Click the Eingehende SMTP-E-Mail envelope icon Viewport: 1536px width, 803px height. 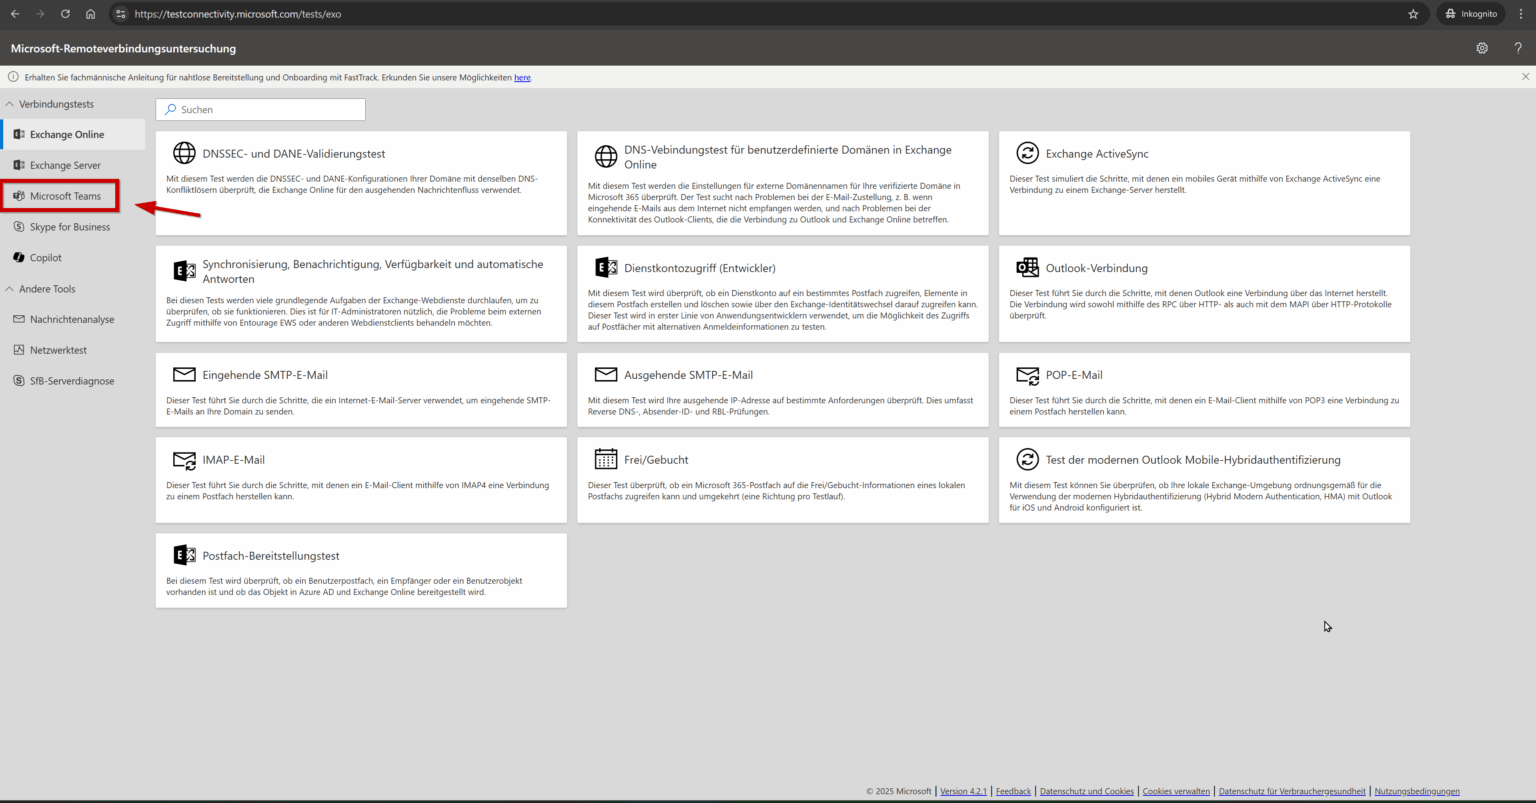pyautogui.click(x=184, y=375)
